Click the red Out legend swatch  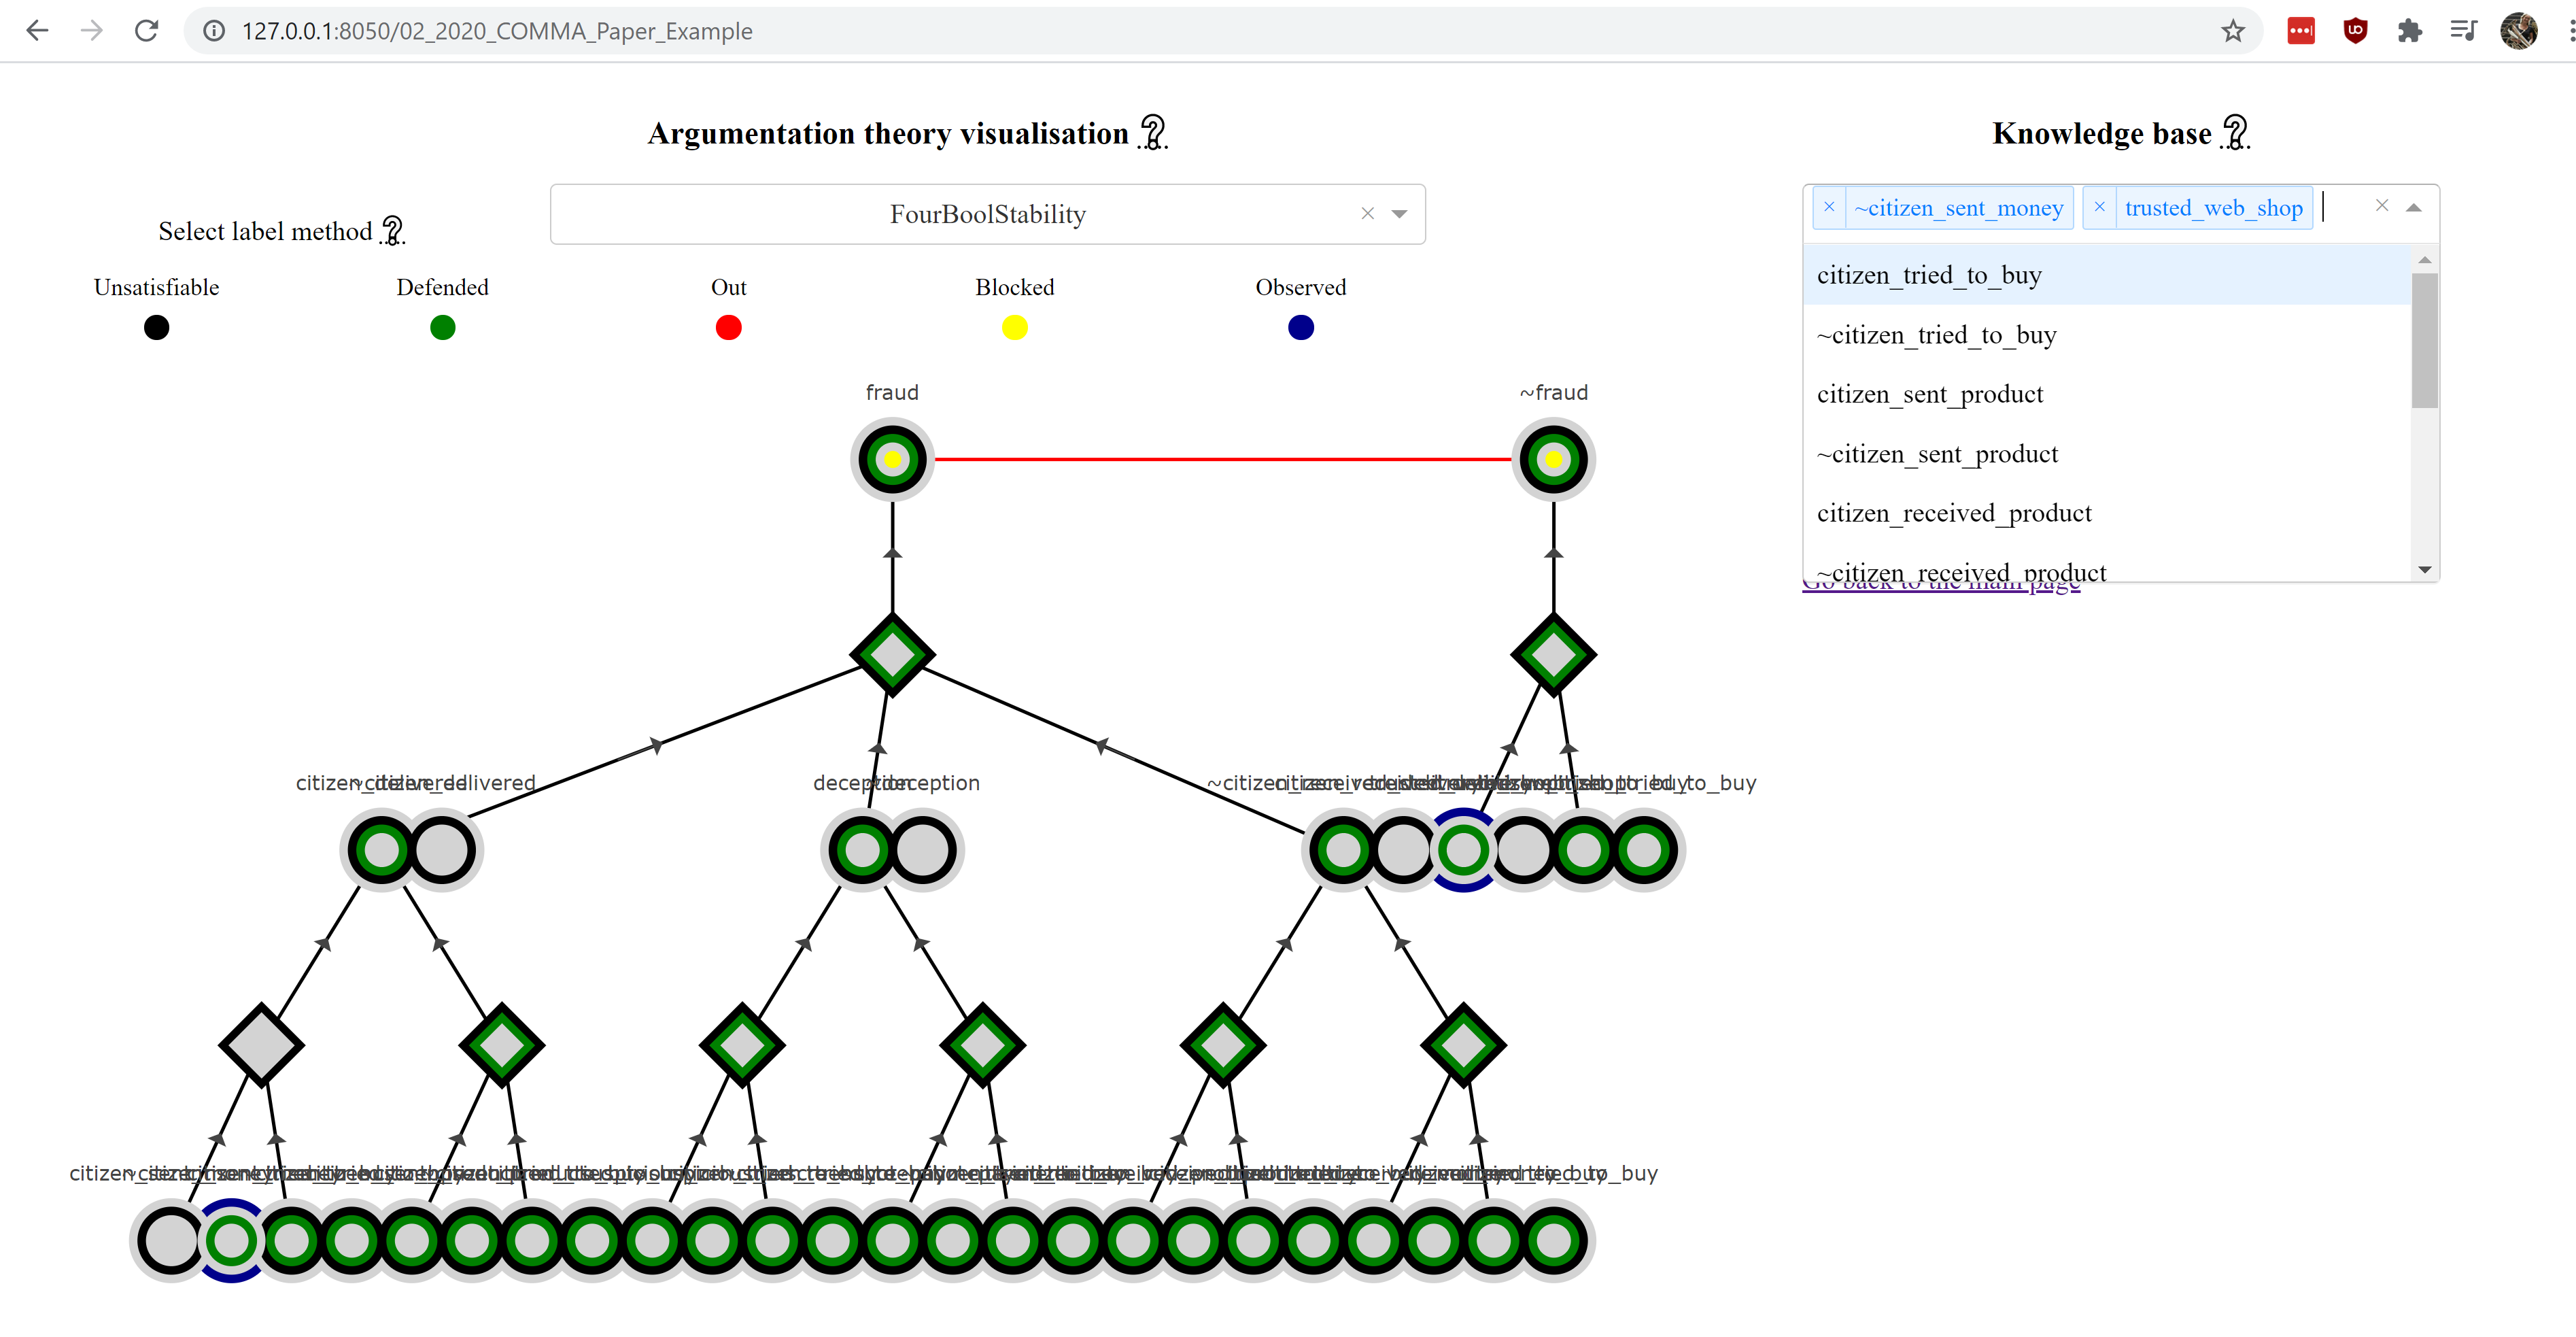point(729,328)
